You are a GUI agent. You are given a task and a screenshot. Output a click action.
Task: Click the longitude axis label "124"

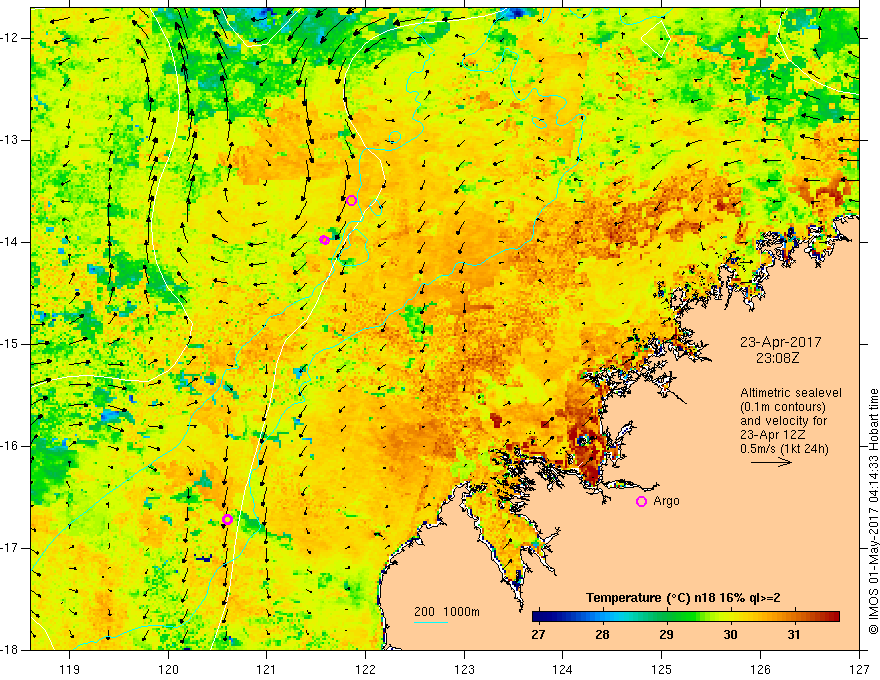(x=563, y=669)
